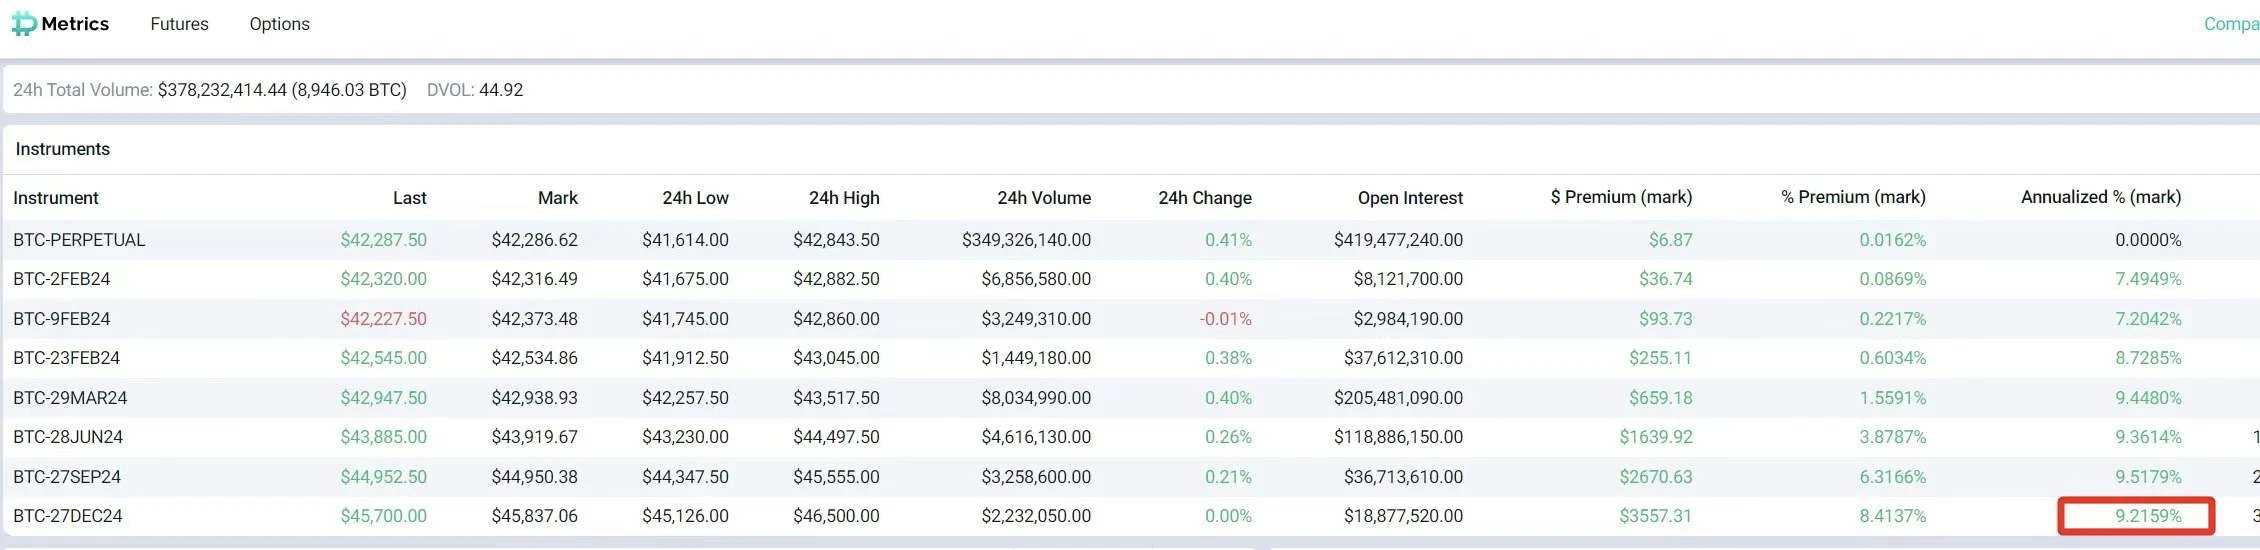Open BTC-28JUN24 futures contract

[x=68, y=437]
